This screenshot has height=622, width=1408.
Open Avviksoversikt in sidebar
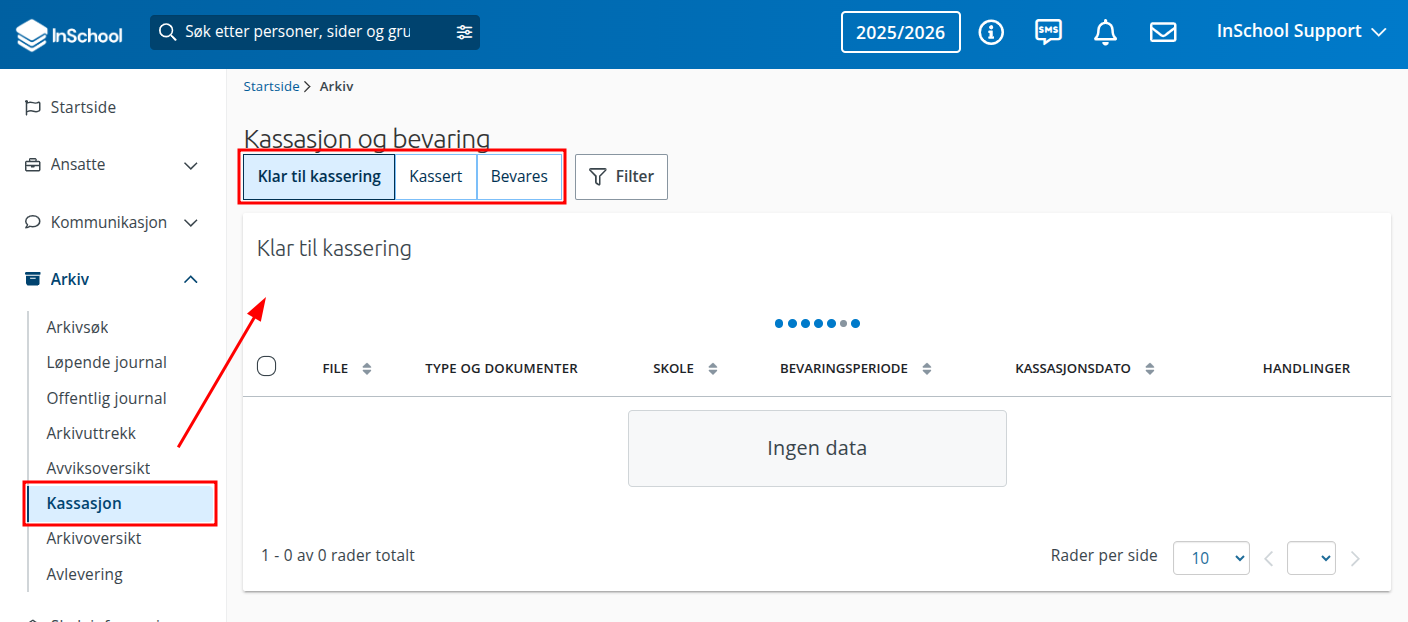98,468
